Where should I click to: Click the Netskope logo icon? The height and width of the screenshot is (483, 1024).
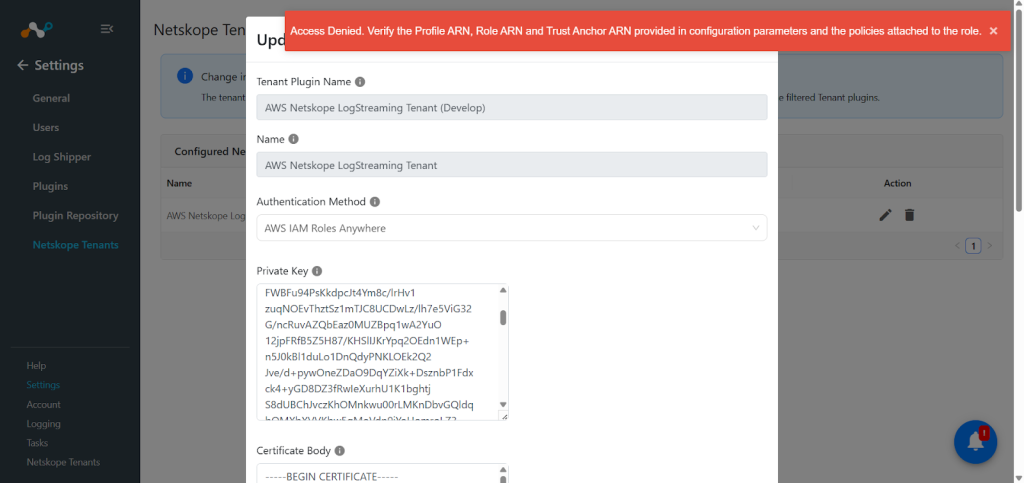(37, 29)
